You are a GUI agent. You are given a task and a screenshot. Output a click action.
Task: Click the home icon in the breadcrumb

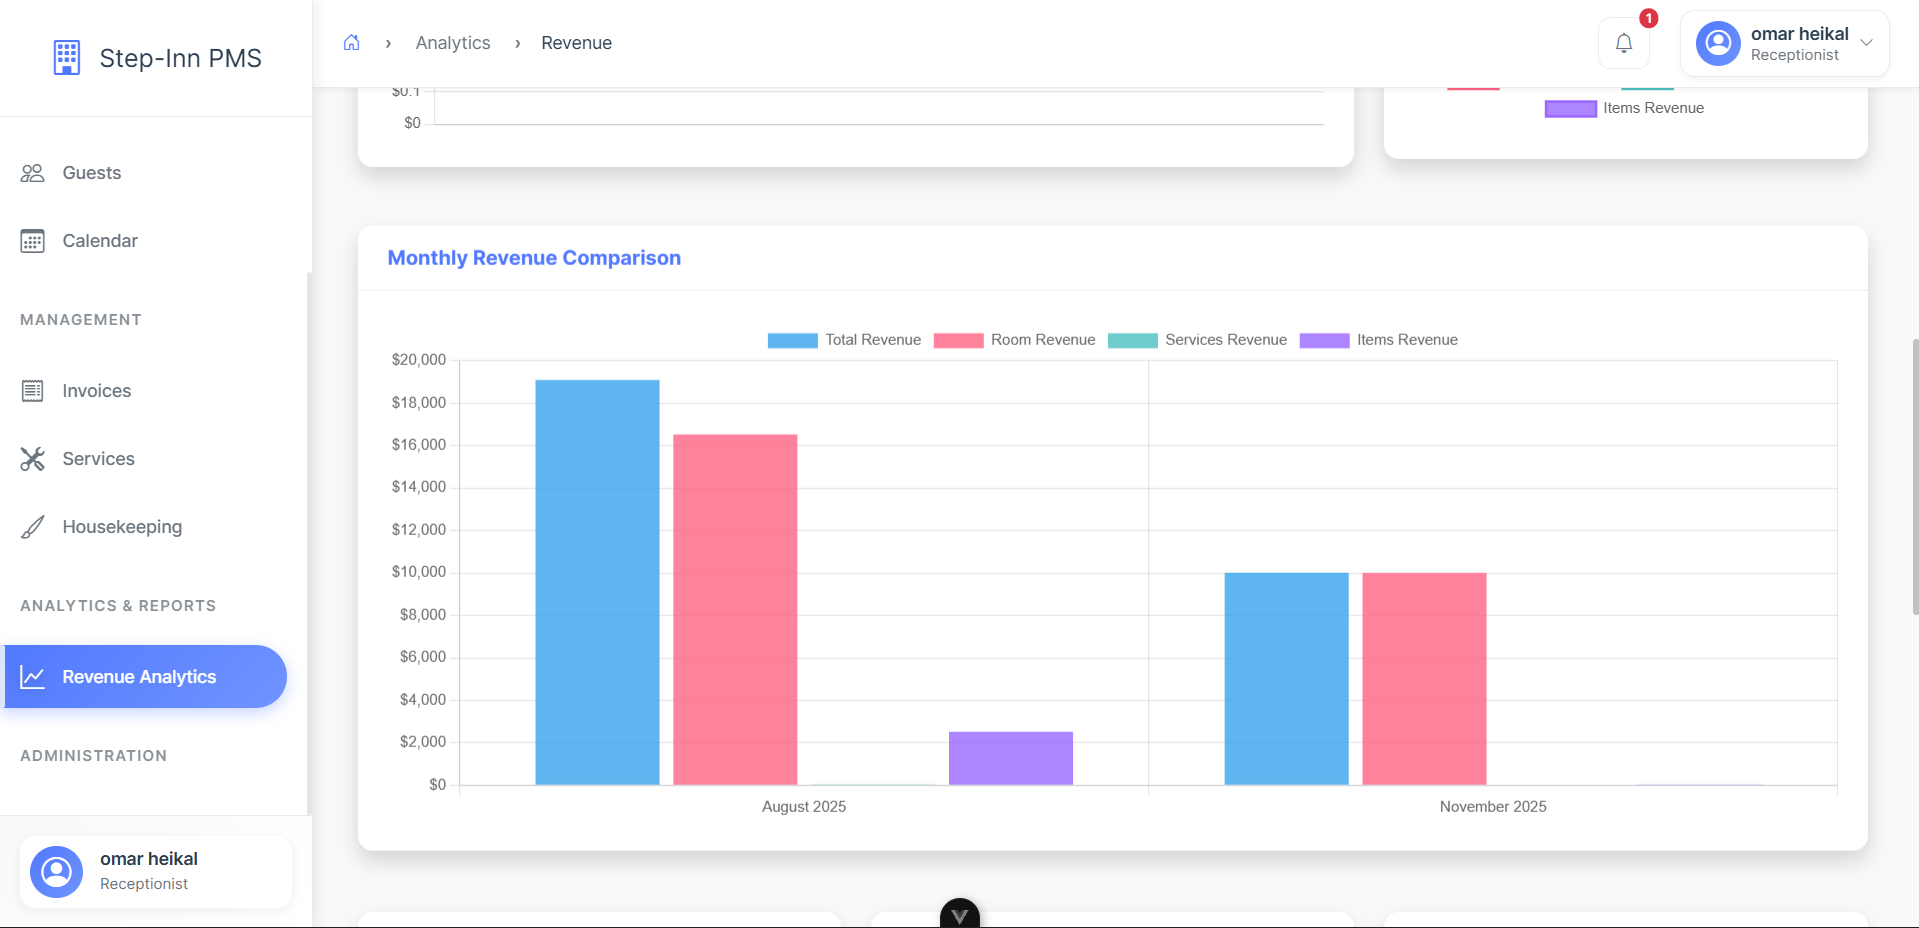[351, 42]
